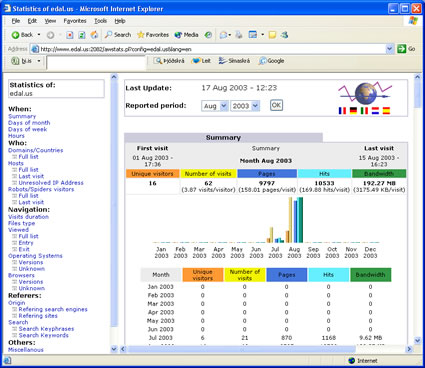Click the green Bandwidth summary header
425x368 pixels.
pos(379,174)
